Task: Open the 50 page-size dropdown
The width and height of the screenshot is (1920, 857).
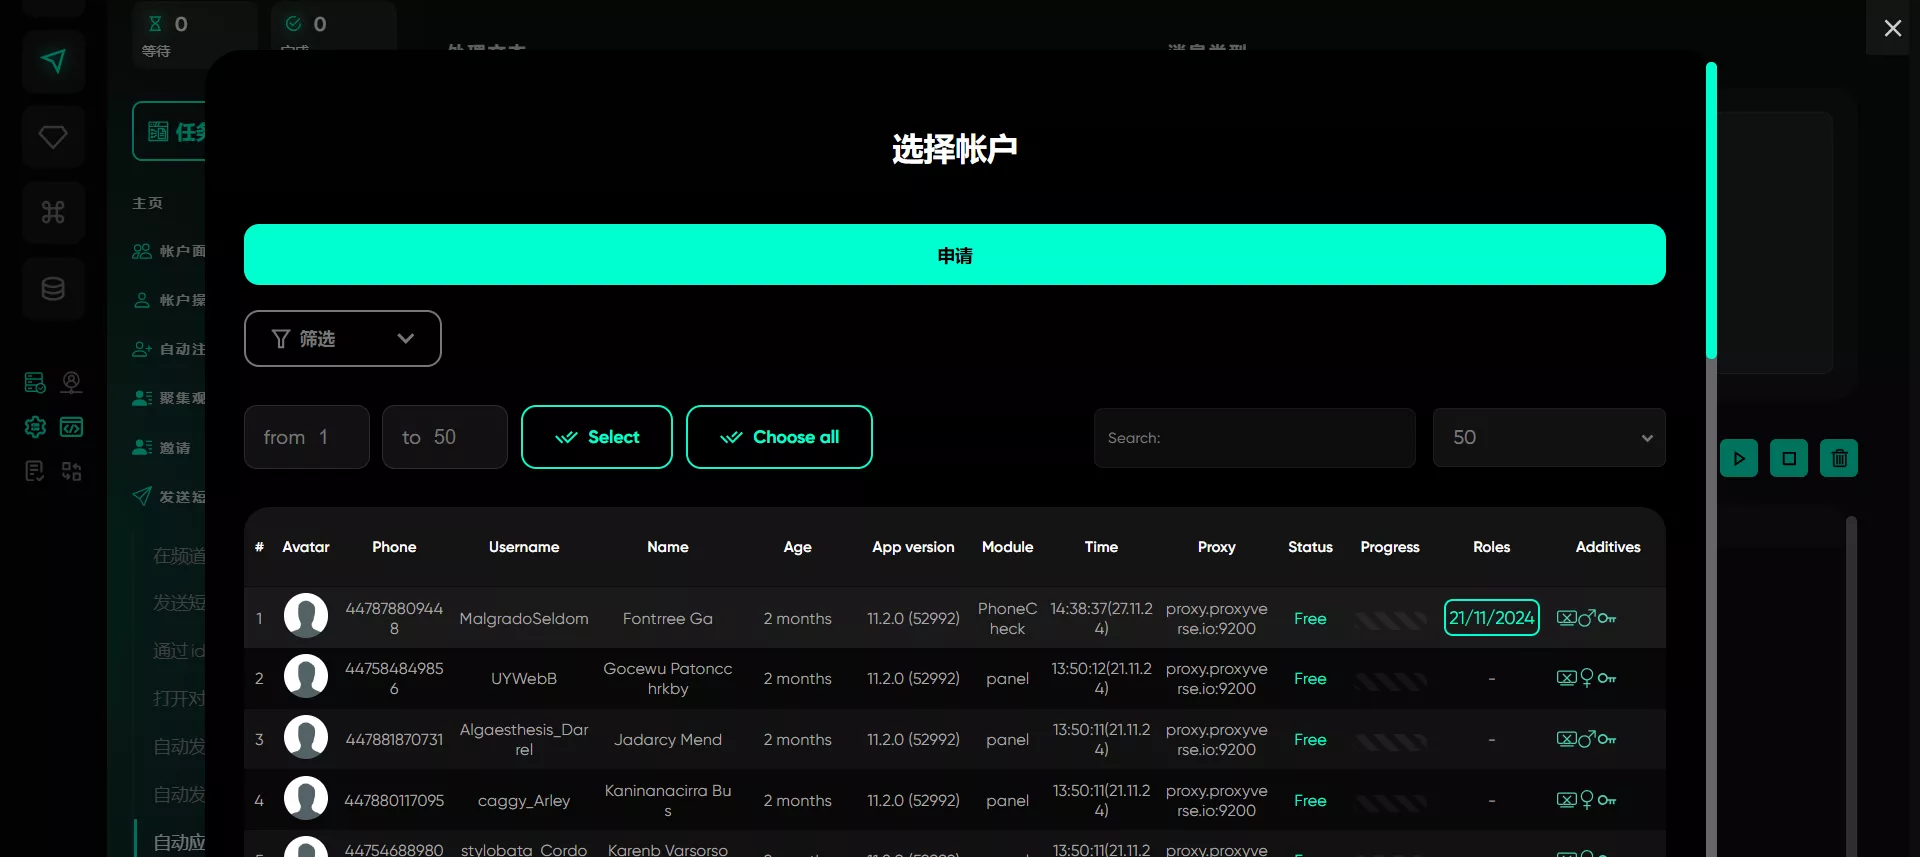Action: 1549,438
